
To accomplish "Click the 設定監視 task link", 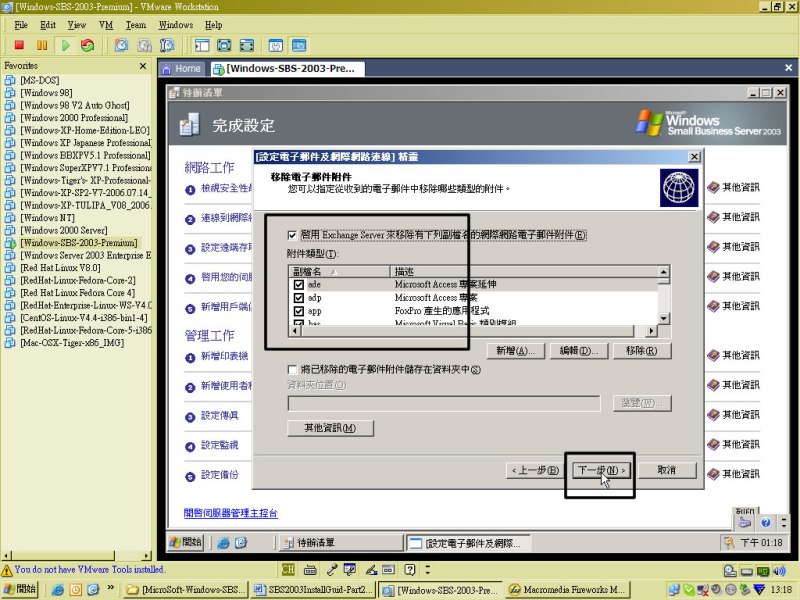I will tap(219, 445).
